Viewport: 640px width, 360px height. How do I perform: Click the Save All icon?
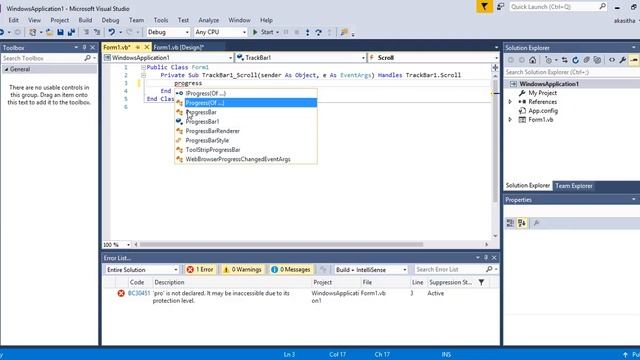pyautogui.click(x=71, y=32)
